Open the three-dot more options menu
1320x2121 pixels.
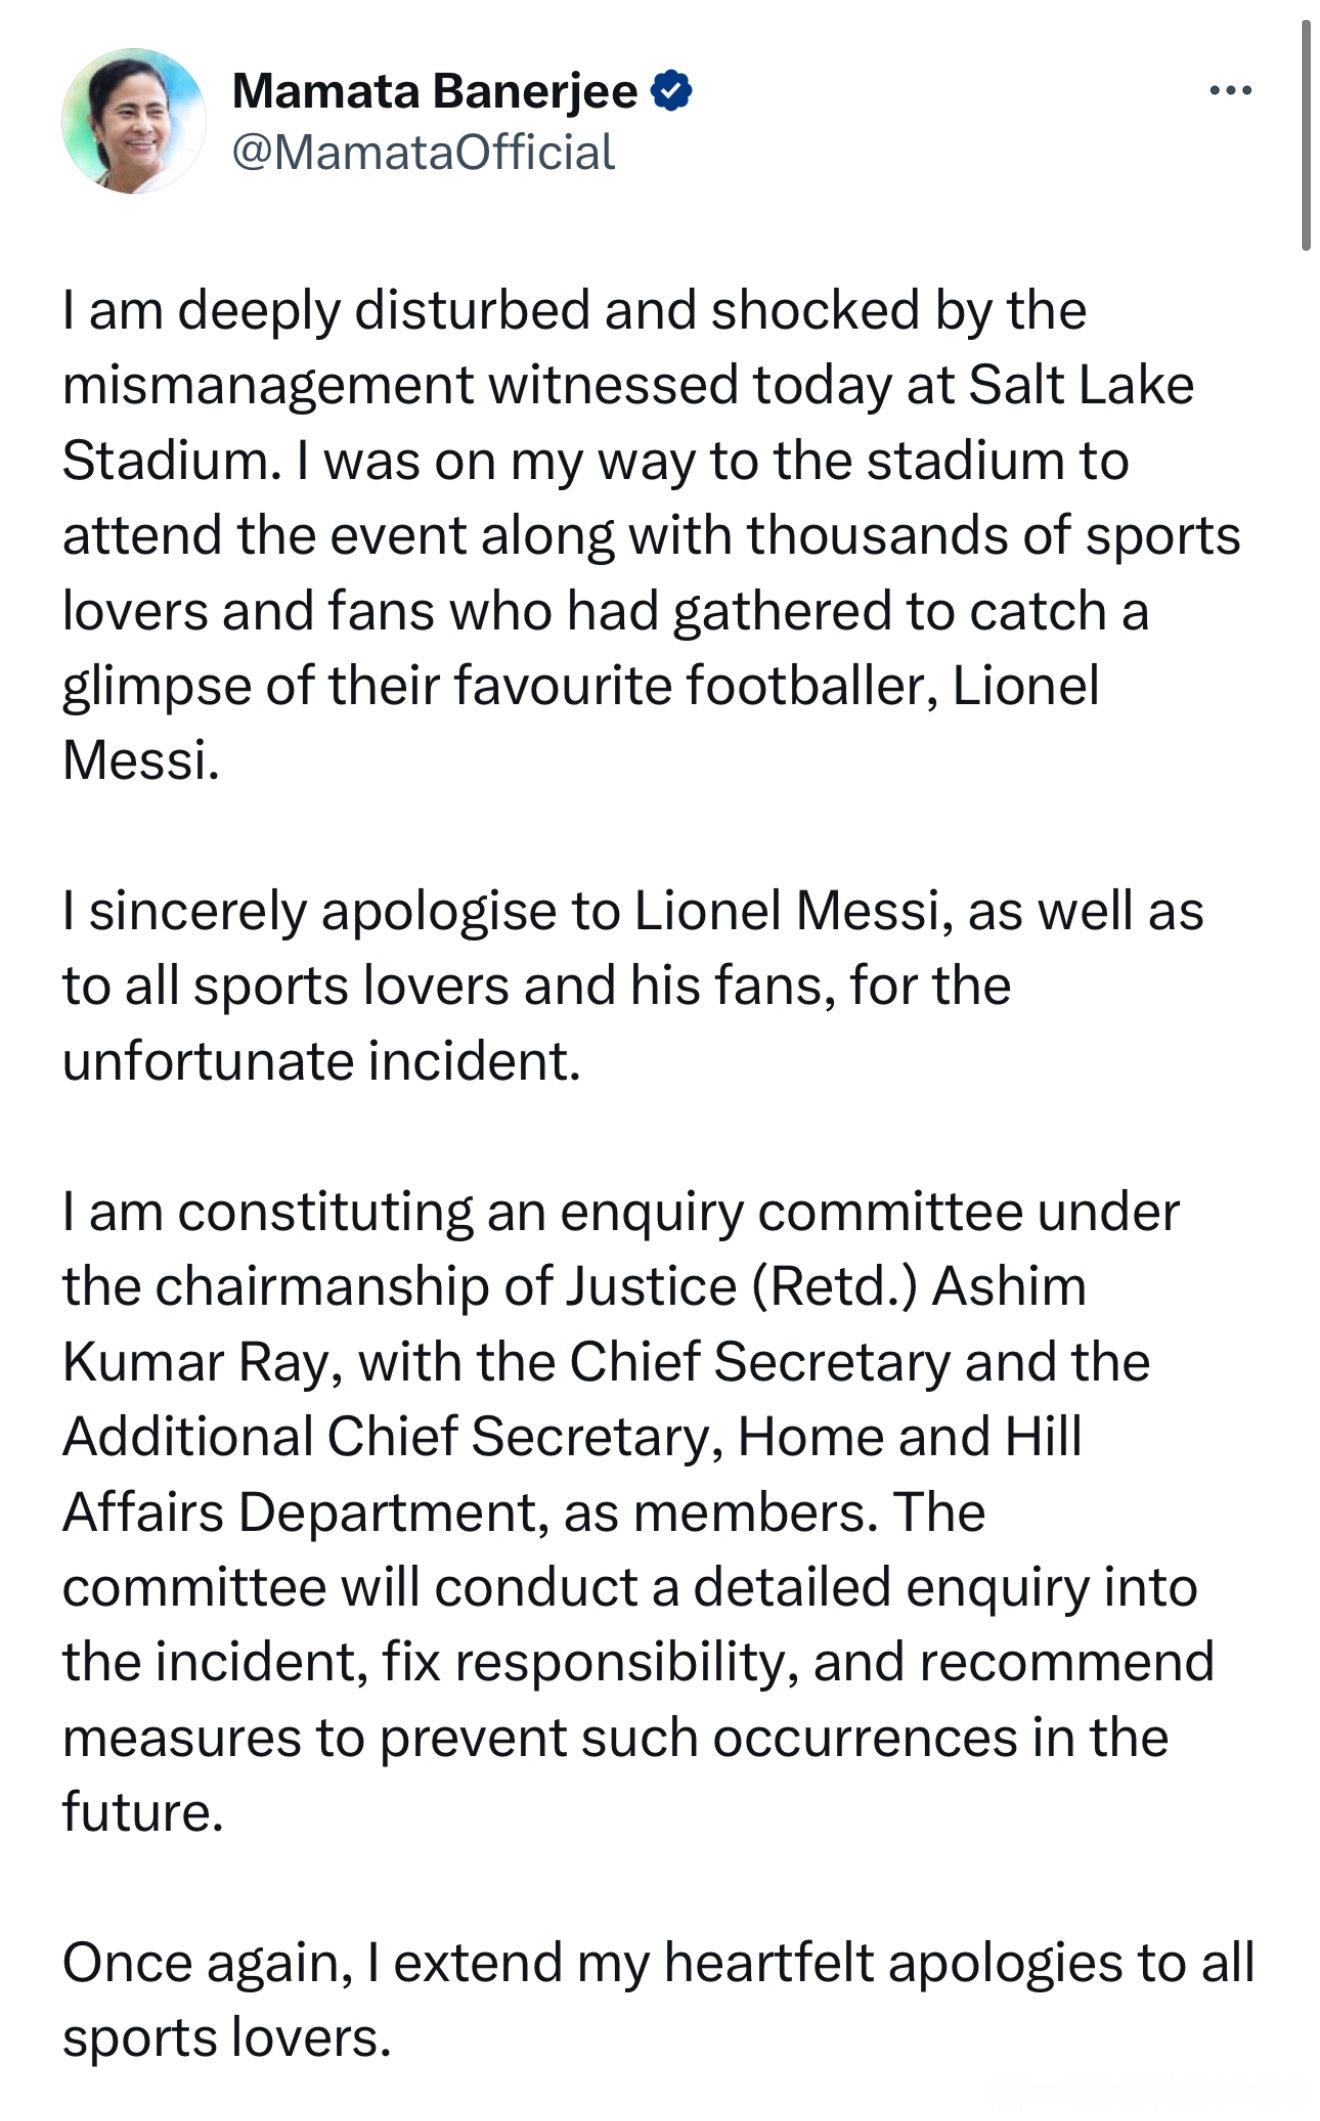1229,91
